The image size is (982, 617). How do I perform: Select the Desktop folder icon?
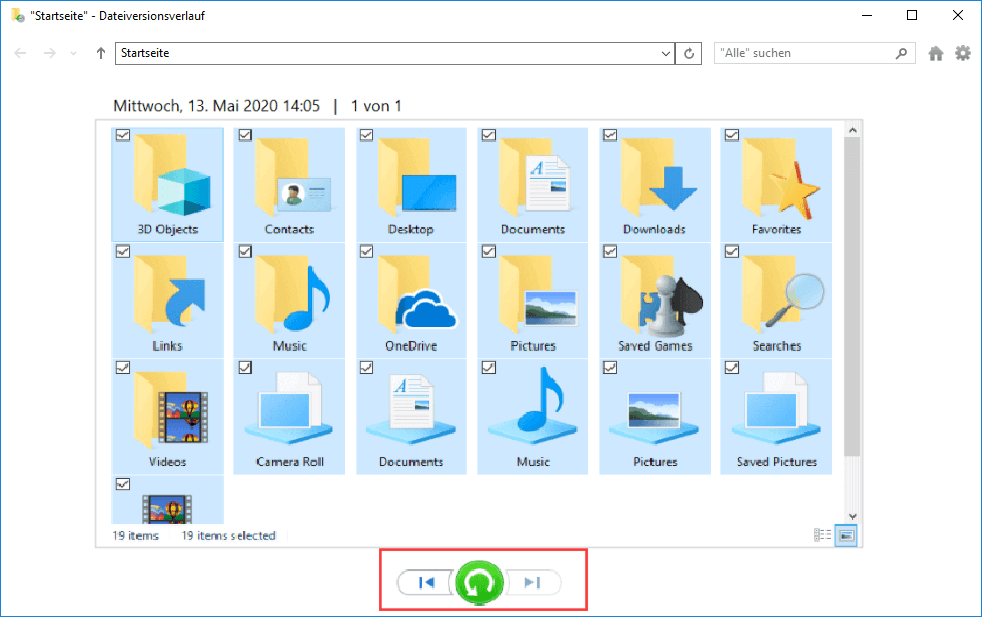click(416, 175)
